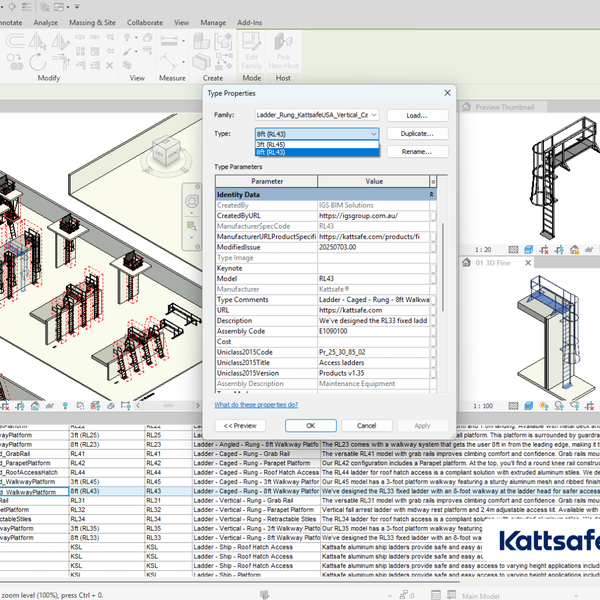Click the Create Similar cubes icon
This screenshot has width=600, height=600.
coord(201,41)
